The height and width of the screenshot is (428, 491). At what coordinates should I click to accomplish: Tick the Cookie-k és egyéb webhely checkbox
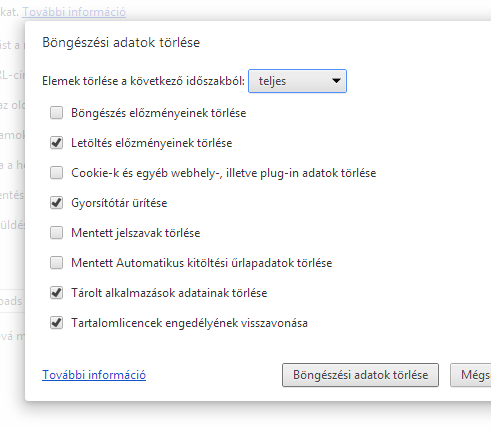(x=56, y=173)
